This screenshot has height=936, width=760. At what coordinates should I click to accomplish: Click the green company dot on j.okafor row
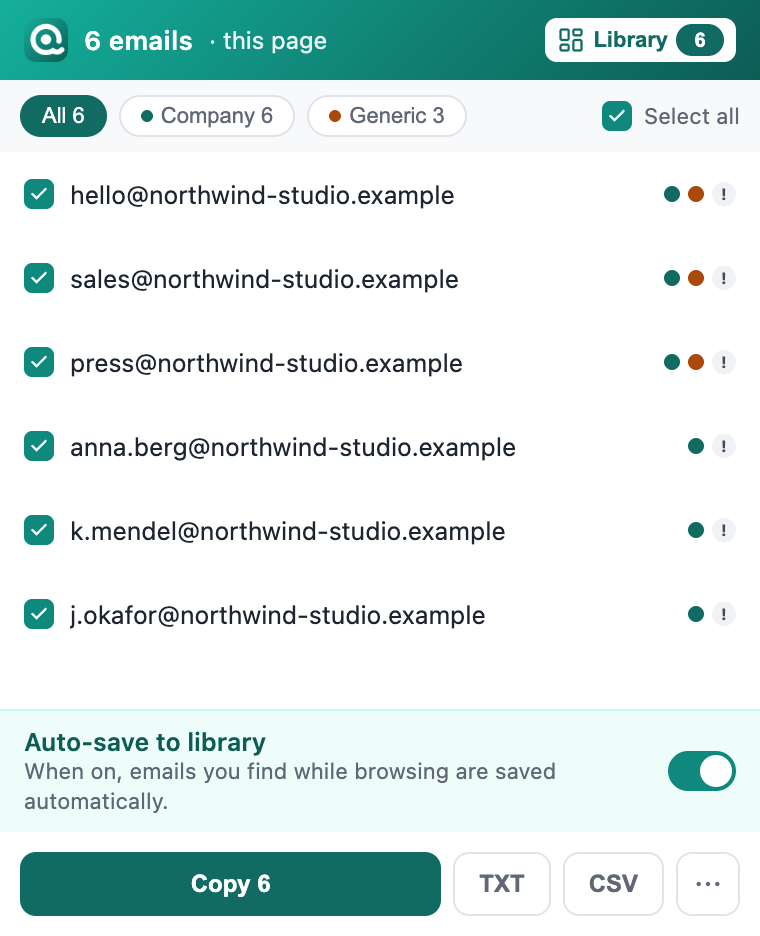pyautogui.click(x=696, y=614)
